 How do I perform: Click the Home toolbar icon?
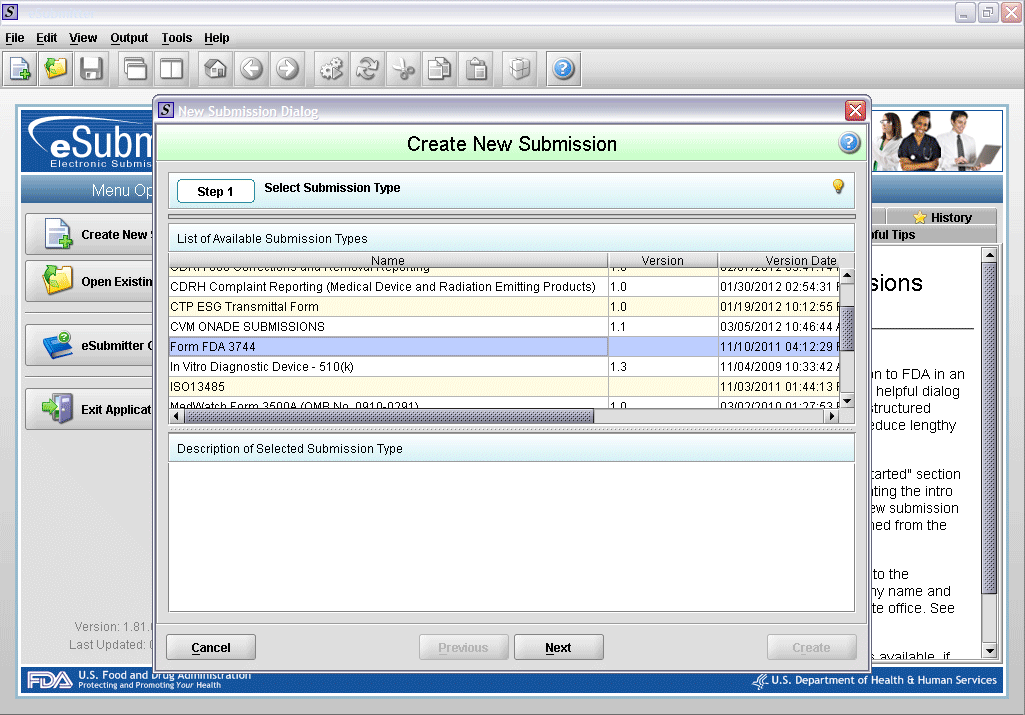click(x=215, y=69)
